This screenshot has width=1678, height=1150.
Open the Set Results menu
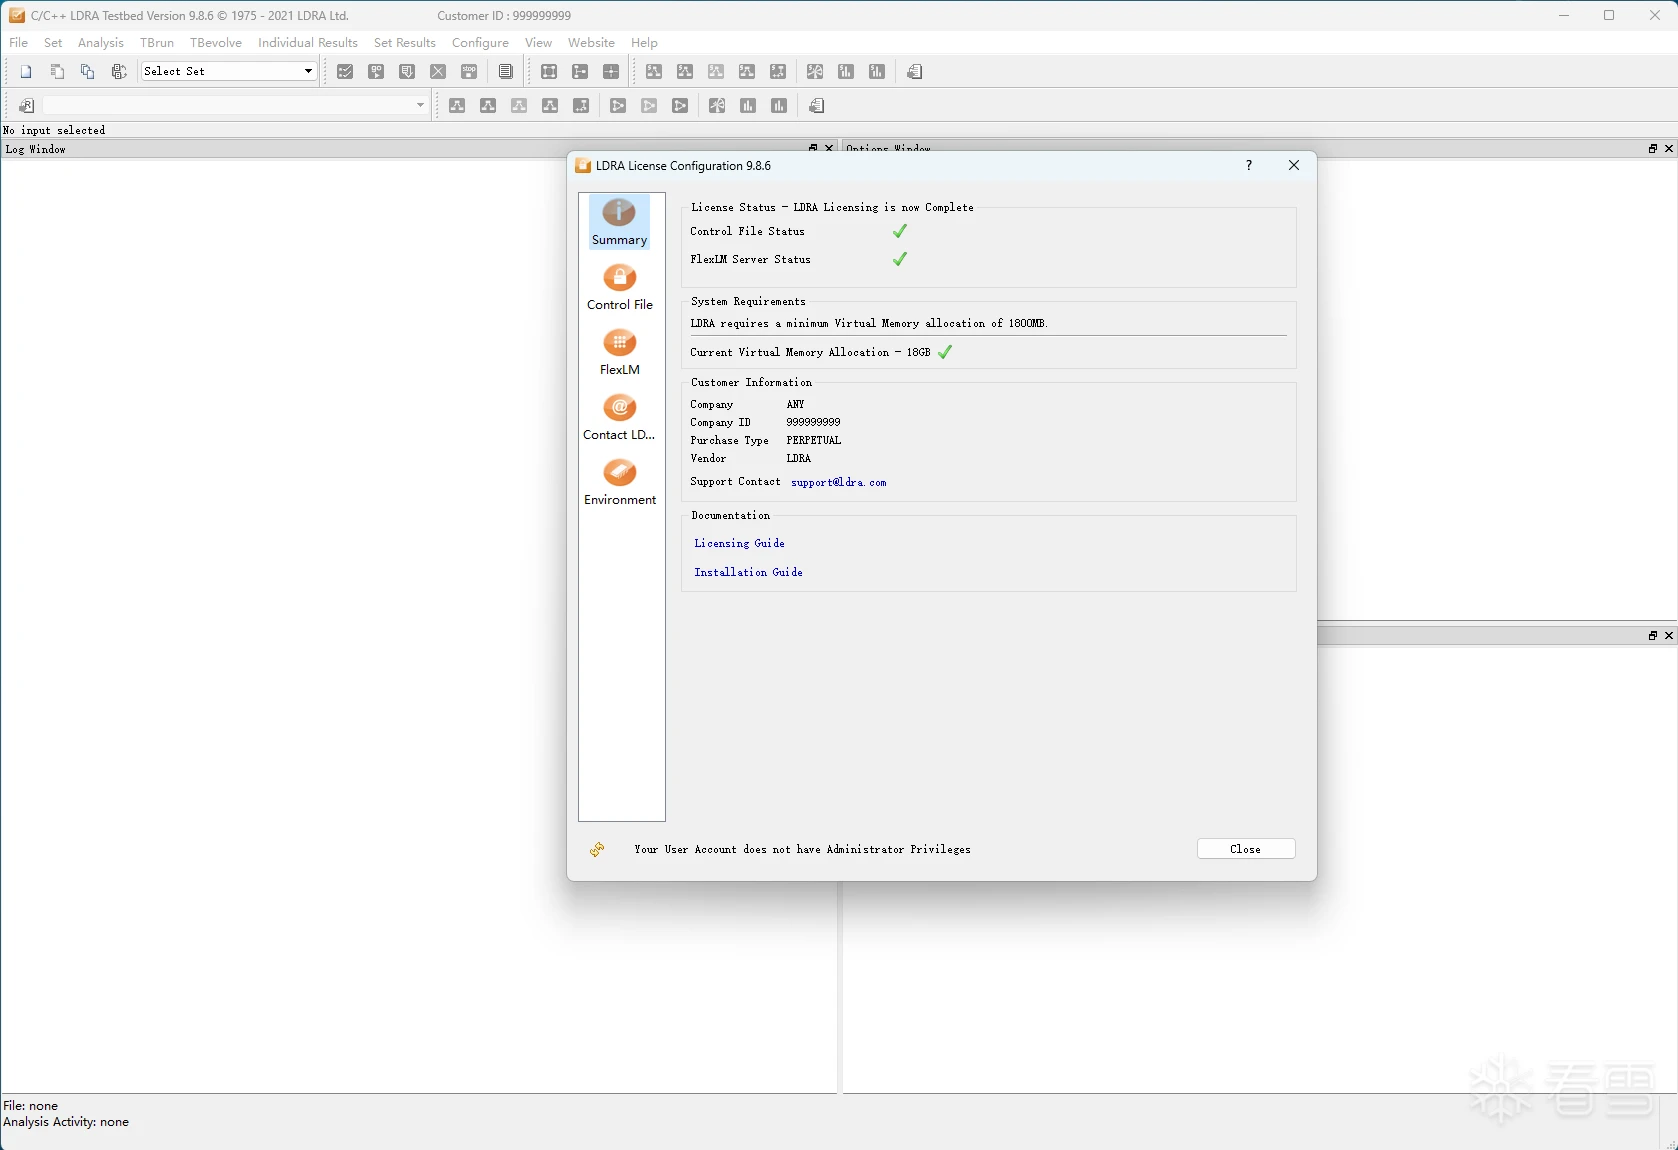click(405, 43)
